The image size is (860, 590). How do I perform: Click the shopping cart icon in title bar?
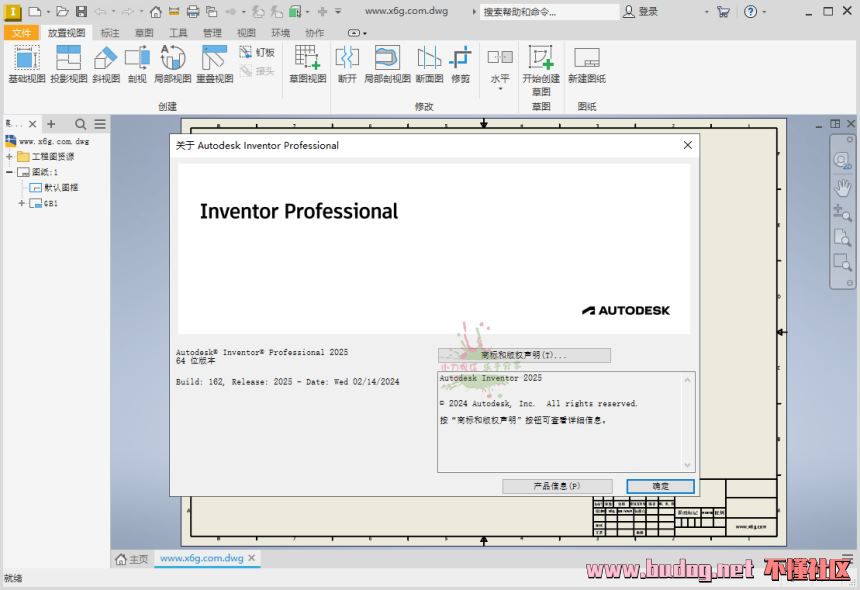click(x=723, y=12)
